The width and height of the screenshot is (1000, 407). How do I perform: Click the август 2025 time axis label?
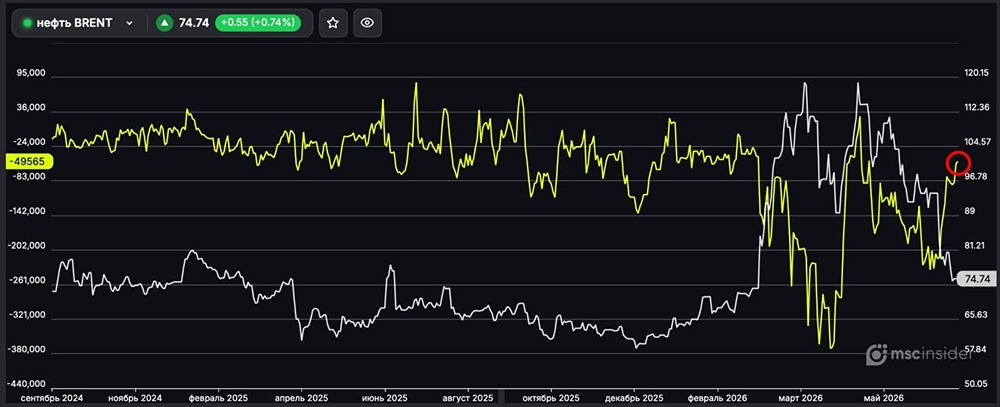pos(469,397)
